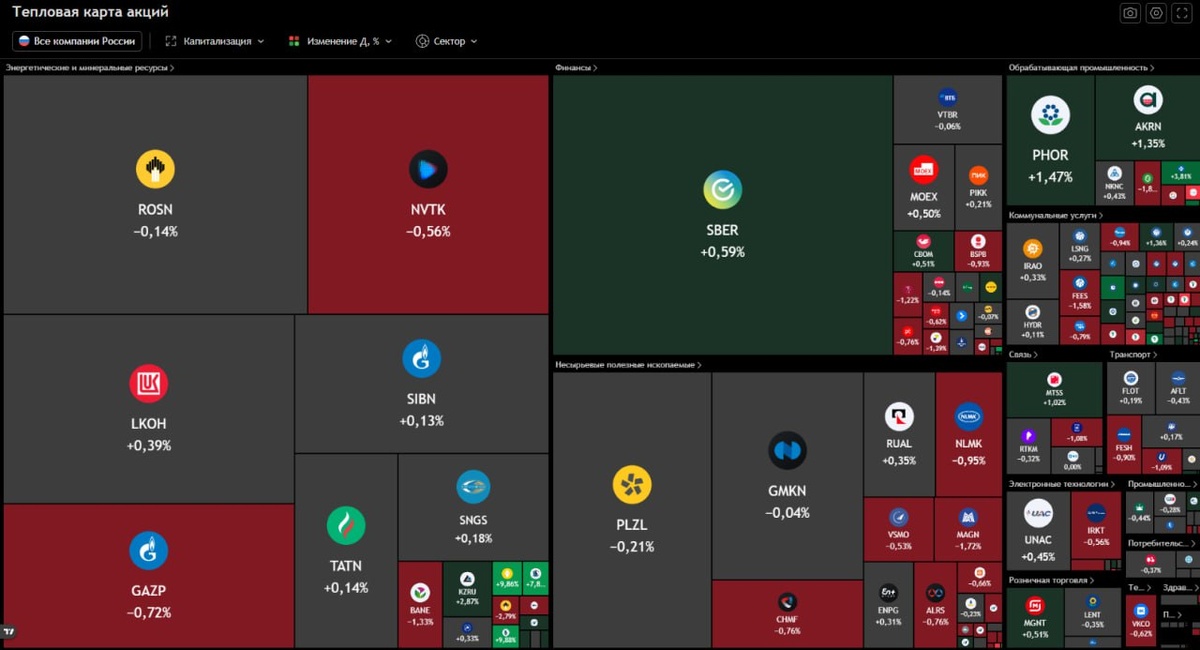Open 'Обрабатывающая промышленность' sector heading
Image resolution: width=1200 pixels, height=650 pixels.
coord(1081,68)
